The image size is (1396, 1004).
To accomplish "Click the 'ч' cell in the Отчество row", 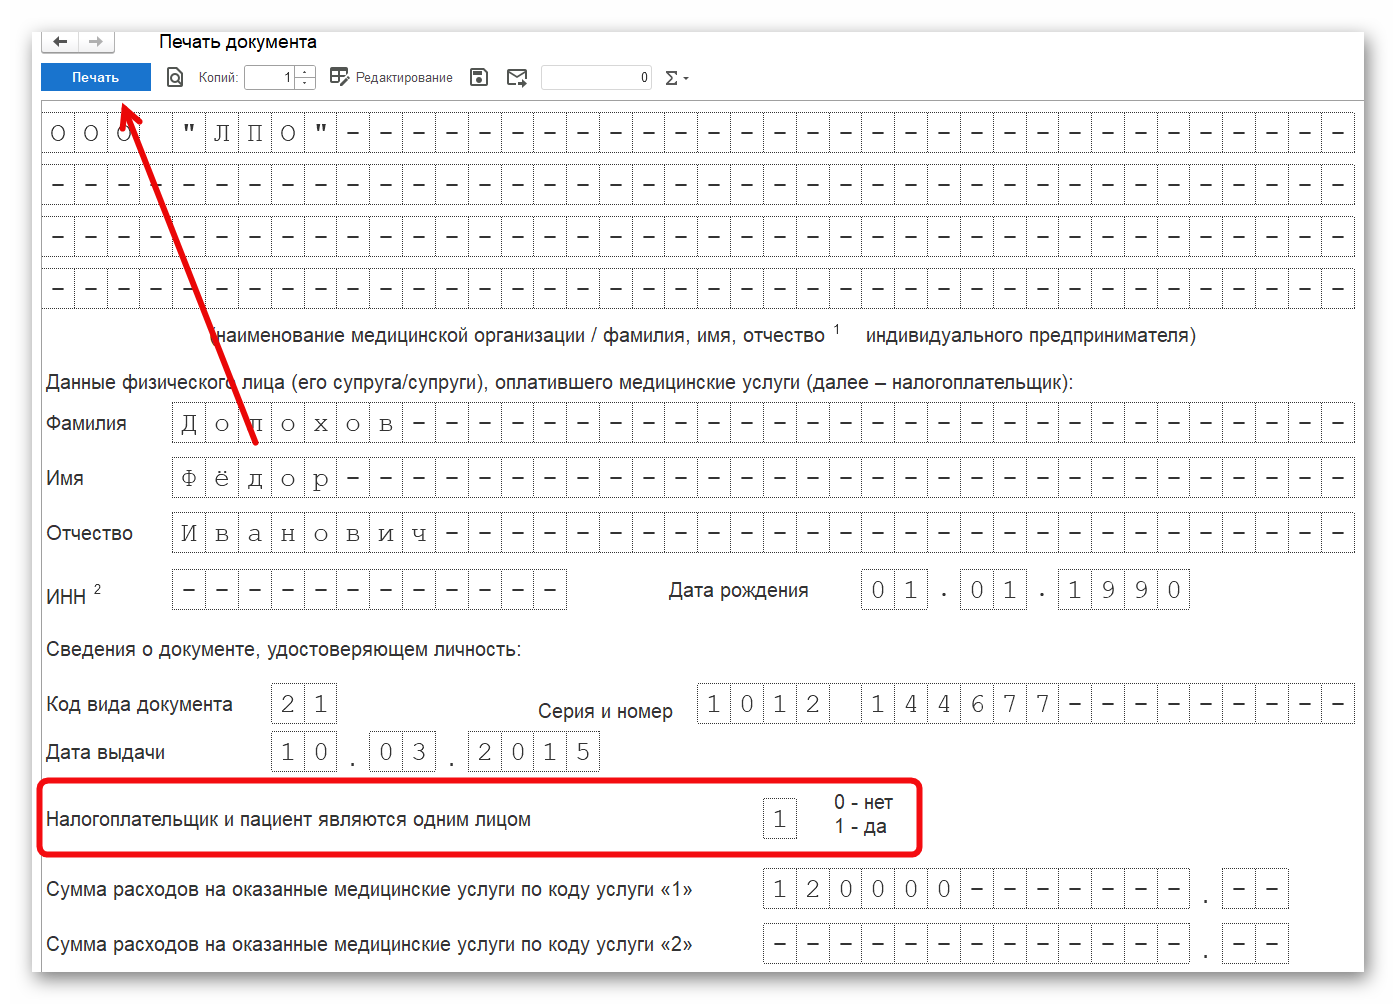I will click(x=419, y=533).
